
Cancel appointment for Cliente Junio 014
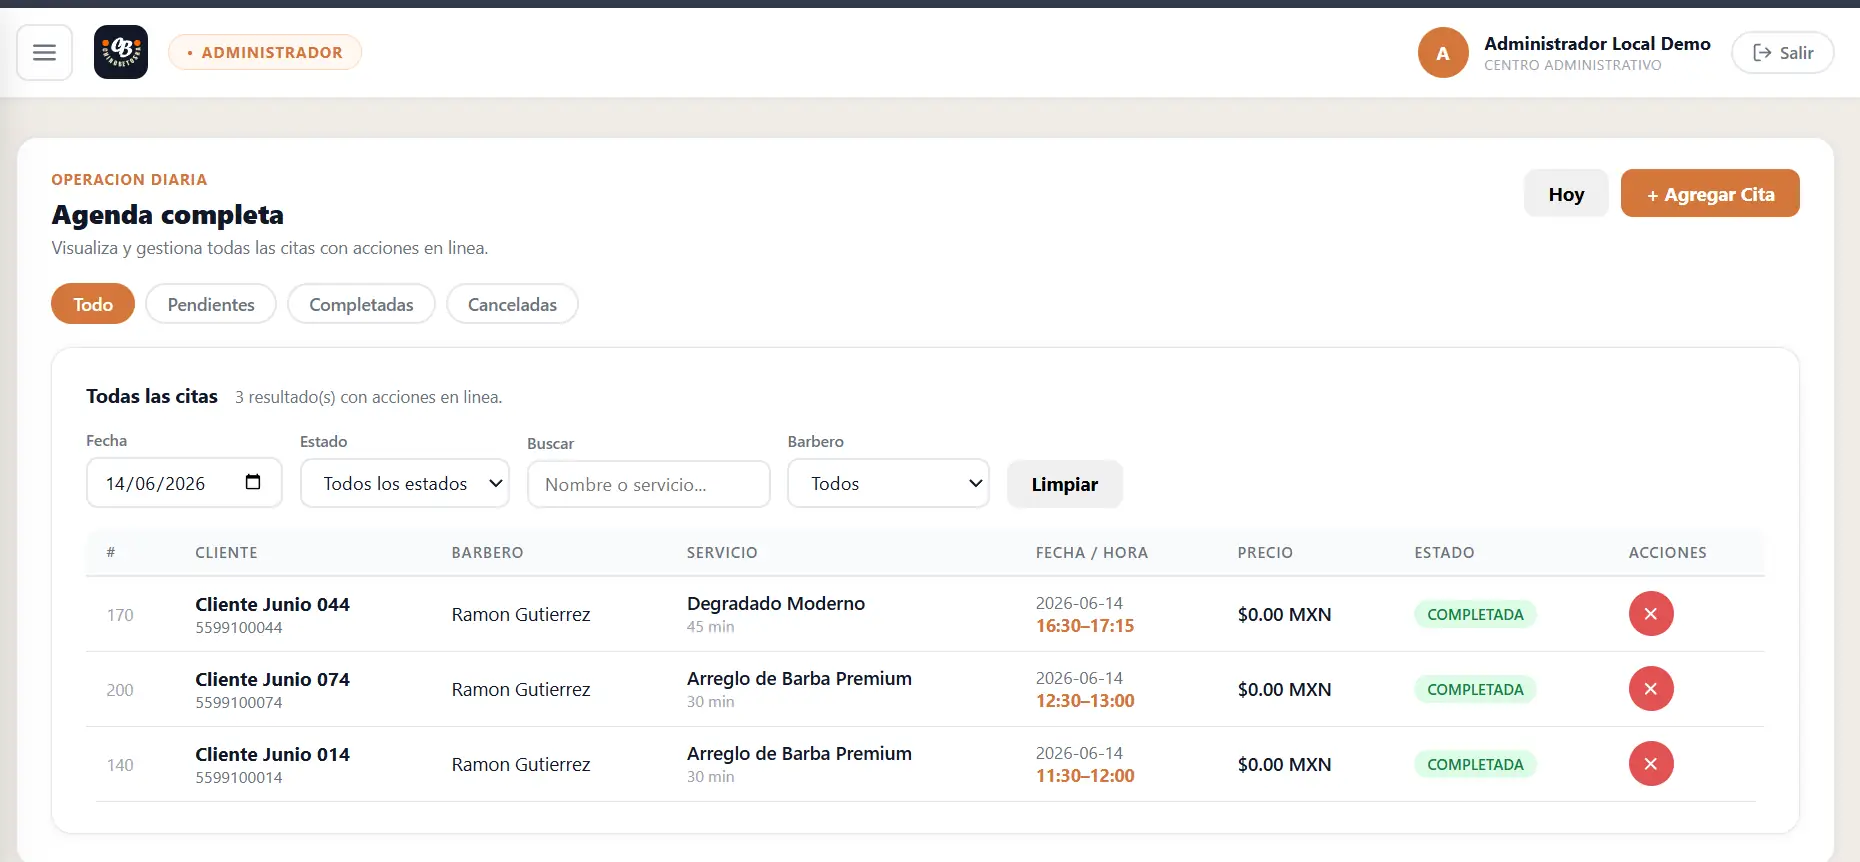(1651, 764)
